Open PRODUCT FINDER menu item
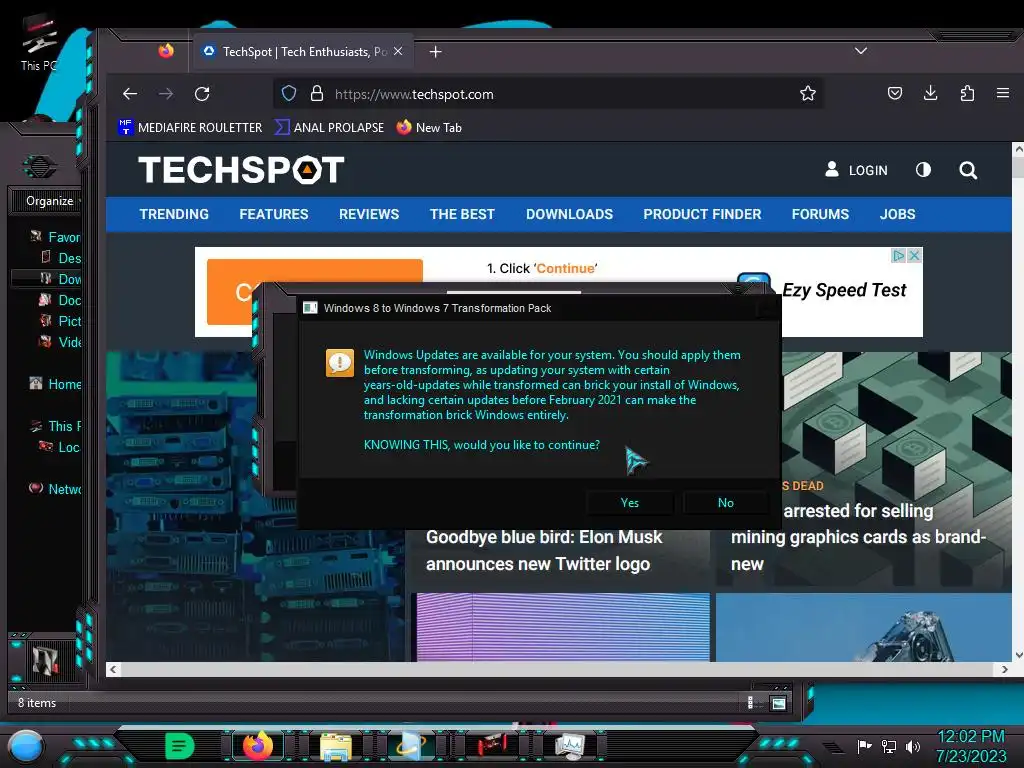 click(x=702, y=214)
